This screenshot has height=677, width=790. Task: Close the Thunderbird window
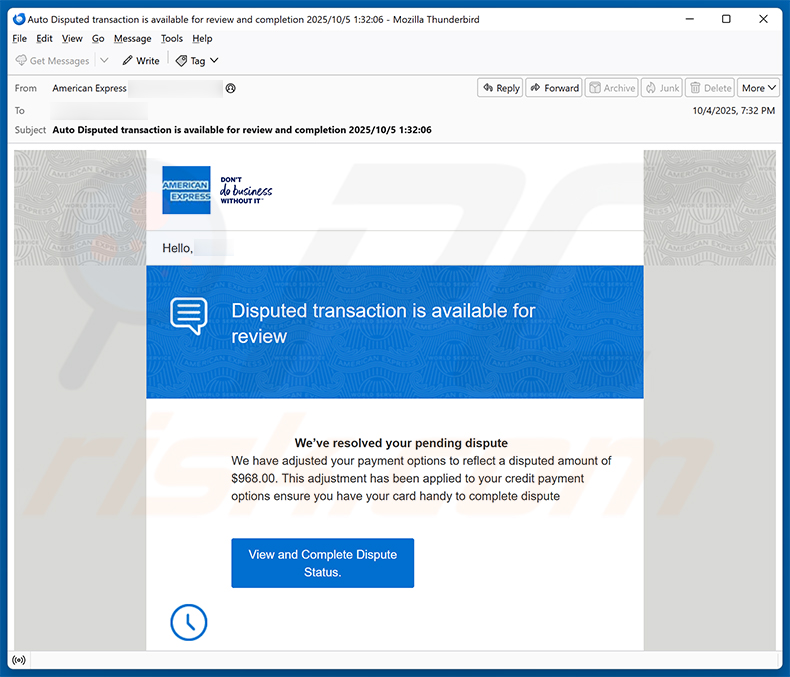pyautogui.click(x=763, y=19)
